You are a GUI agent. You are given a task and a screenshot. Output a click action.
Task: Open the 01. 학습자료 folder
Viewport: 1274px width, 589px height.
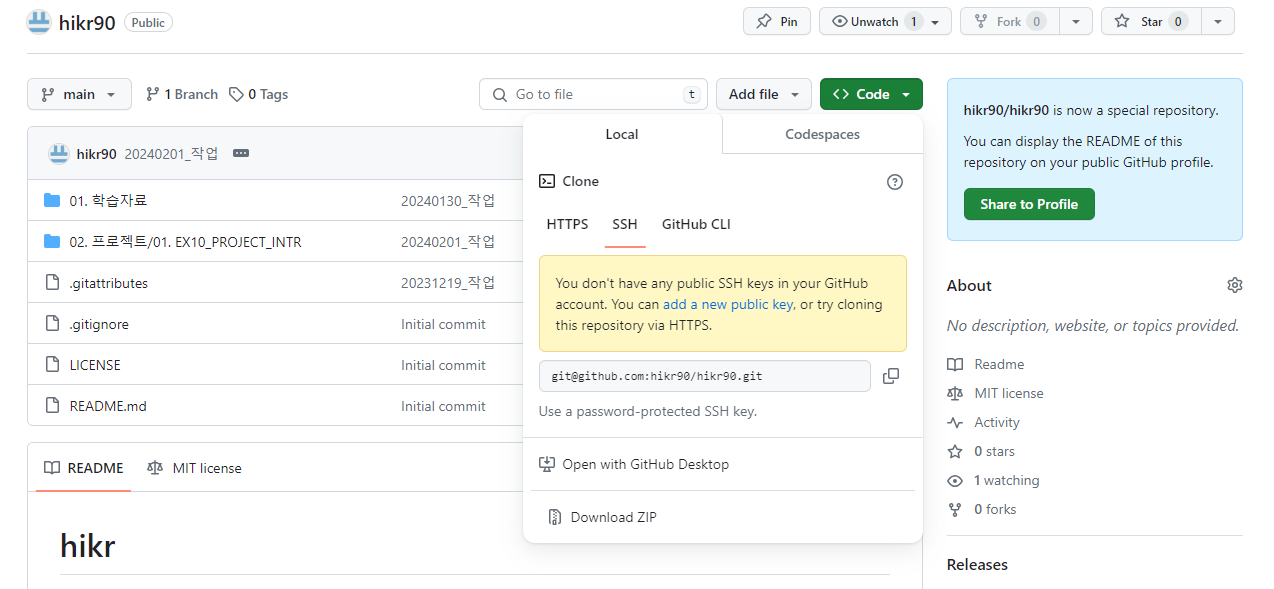[x=108, y=201]
